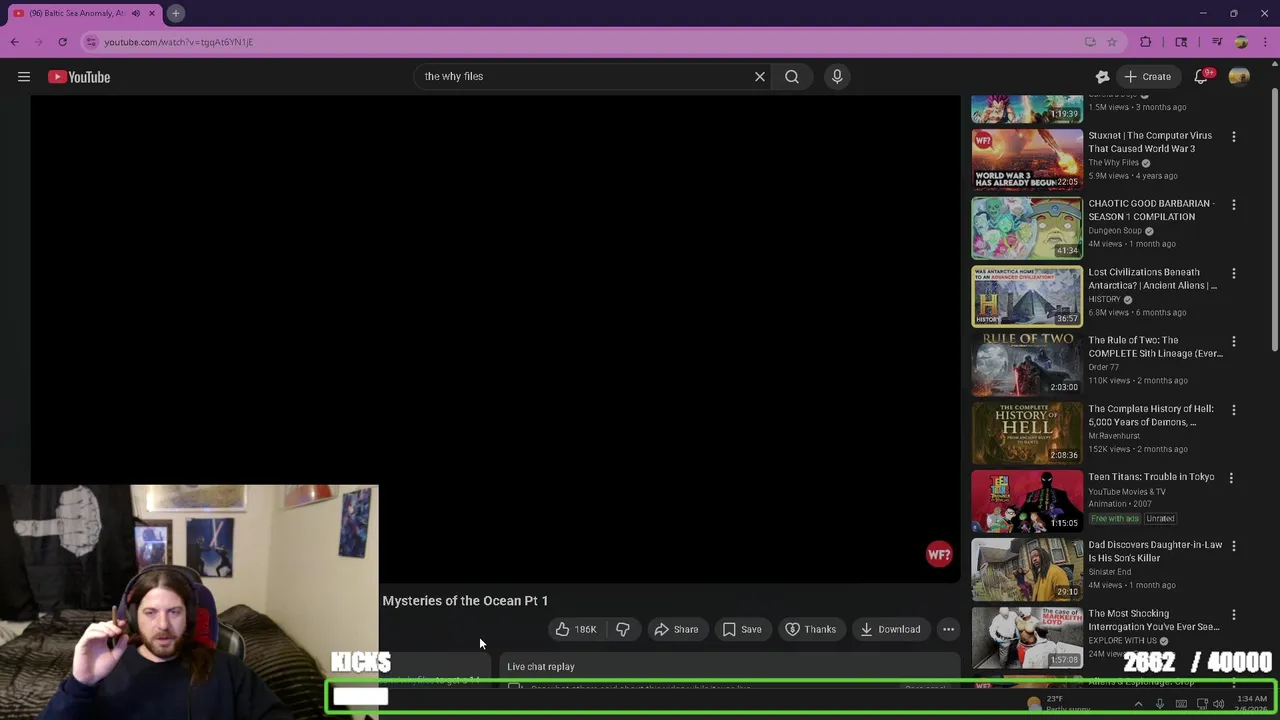Open a new browser tab
The image size is (1280, 720).
tap(175, 13)
